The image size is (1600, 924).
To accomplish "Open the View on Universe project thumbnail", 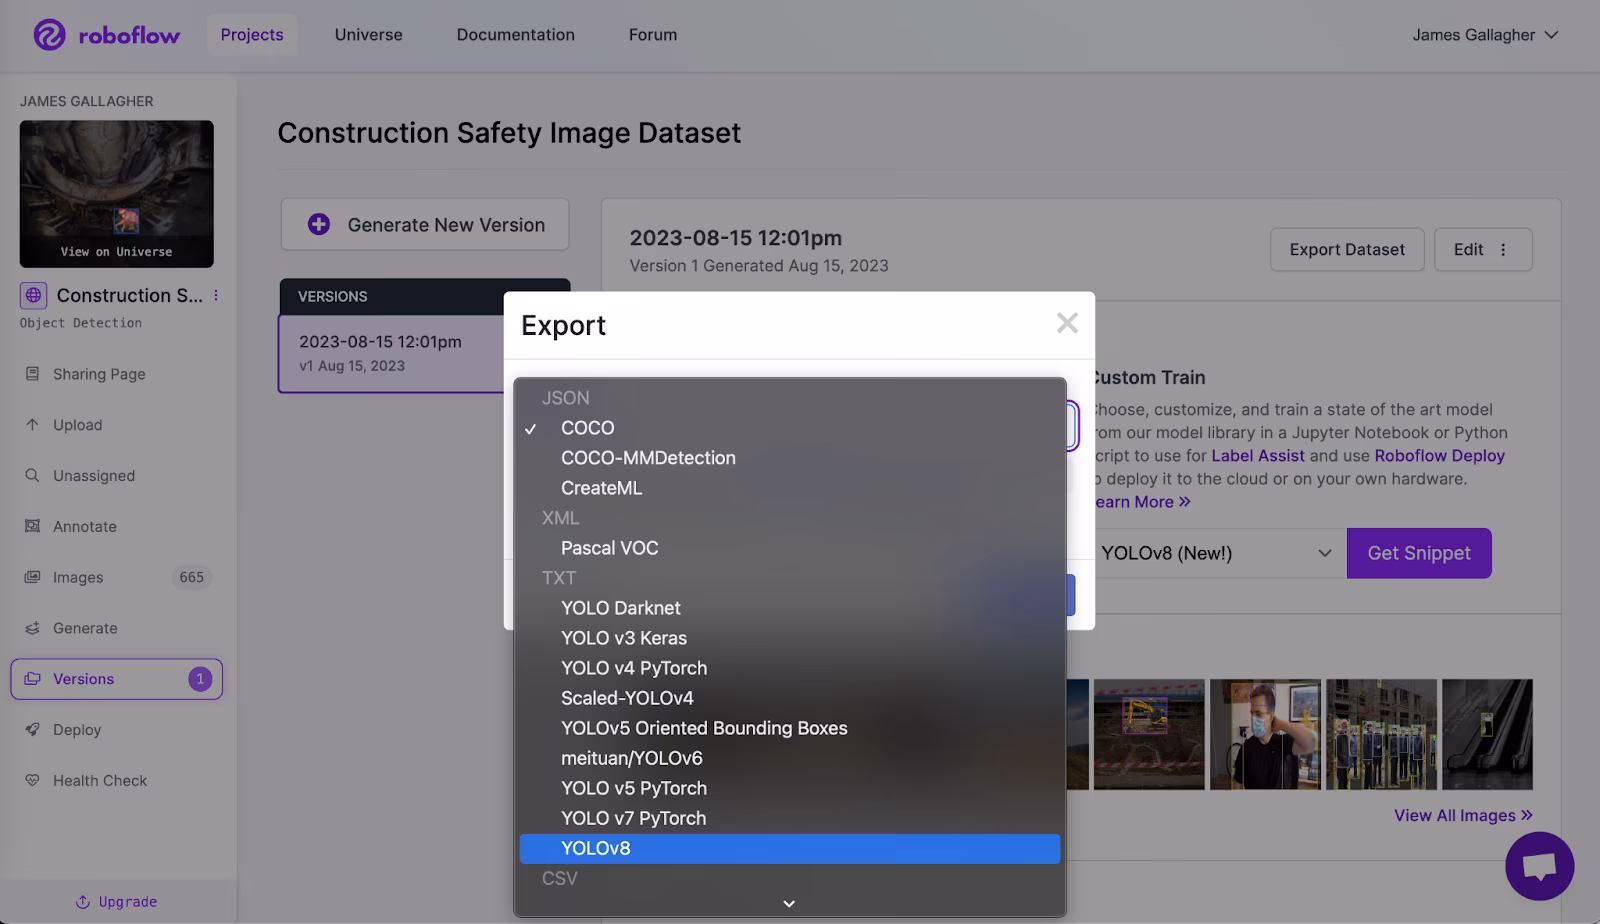I will (117, 194).
